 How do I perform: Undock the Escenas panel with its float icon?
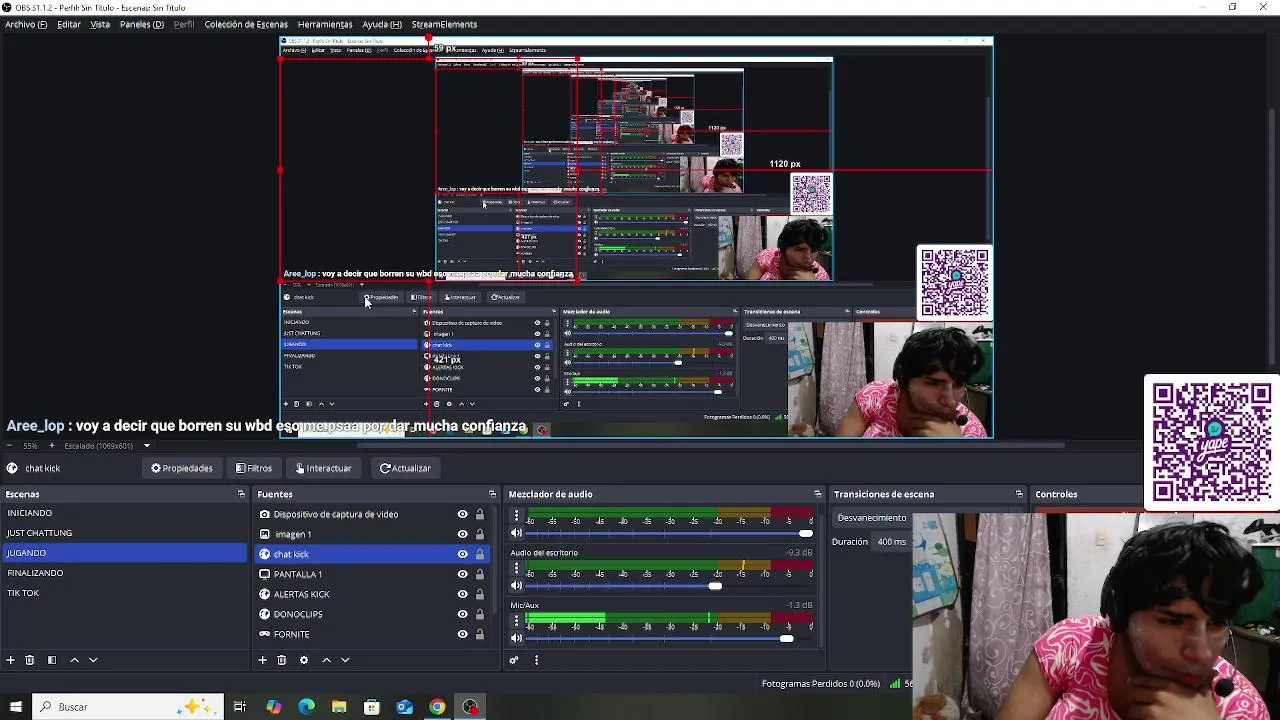(x=241, y=494)
